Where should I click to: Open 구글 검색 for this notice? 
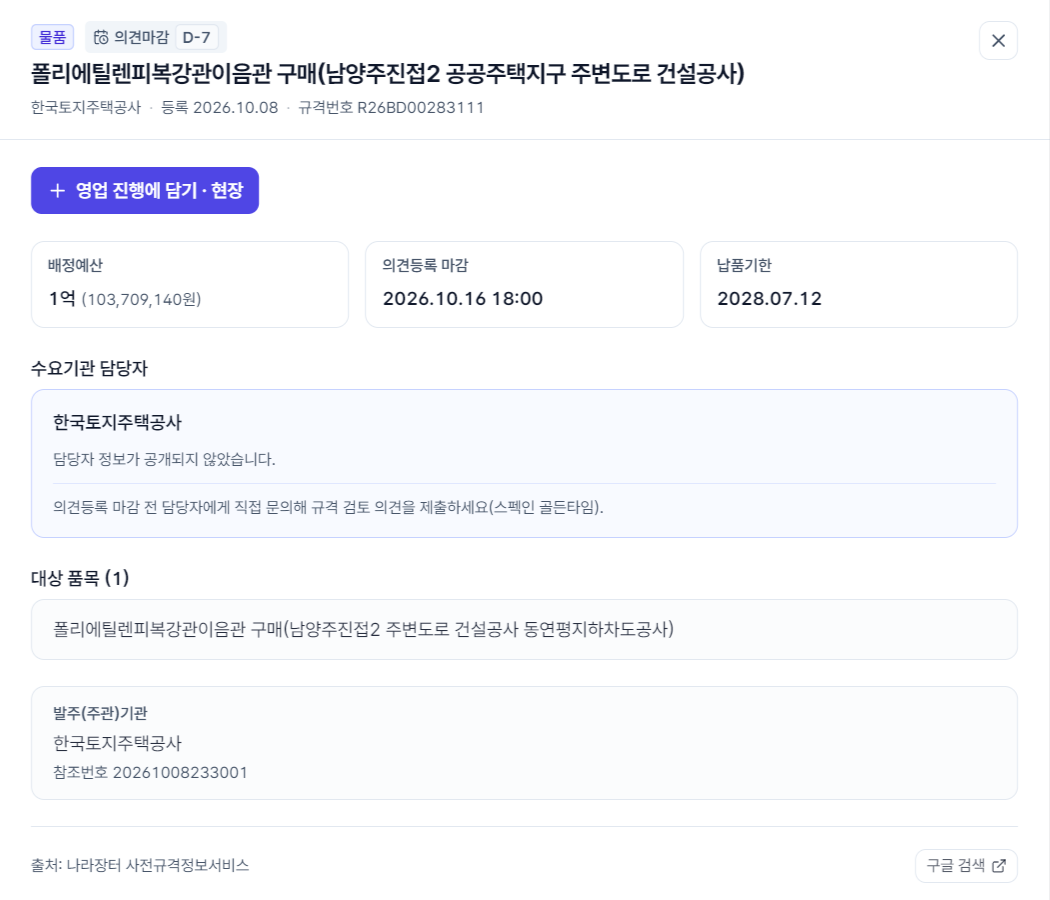(966, 866)
